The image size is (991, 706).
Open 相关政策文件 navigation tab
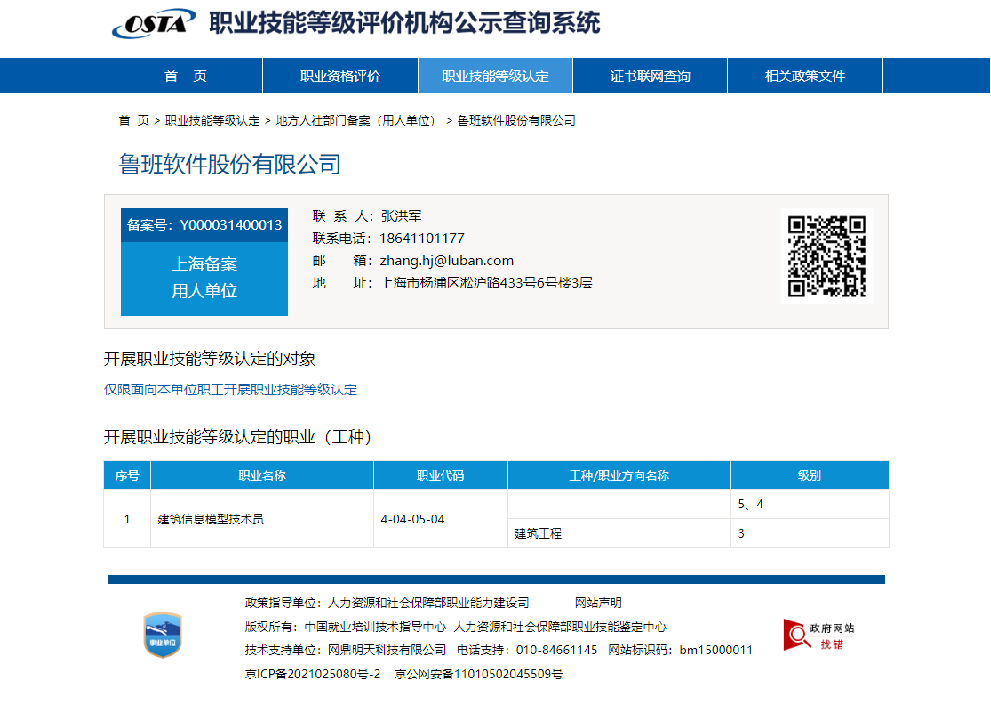(805, 76)
